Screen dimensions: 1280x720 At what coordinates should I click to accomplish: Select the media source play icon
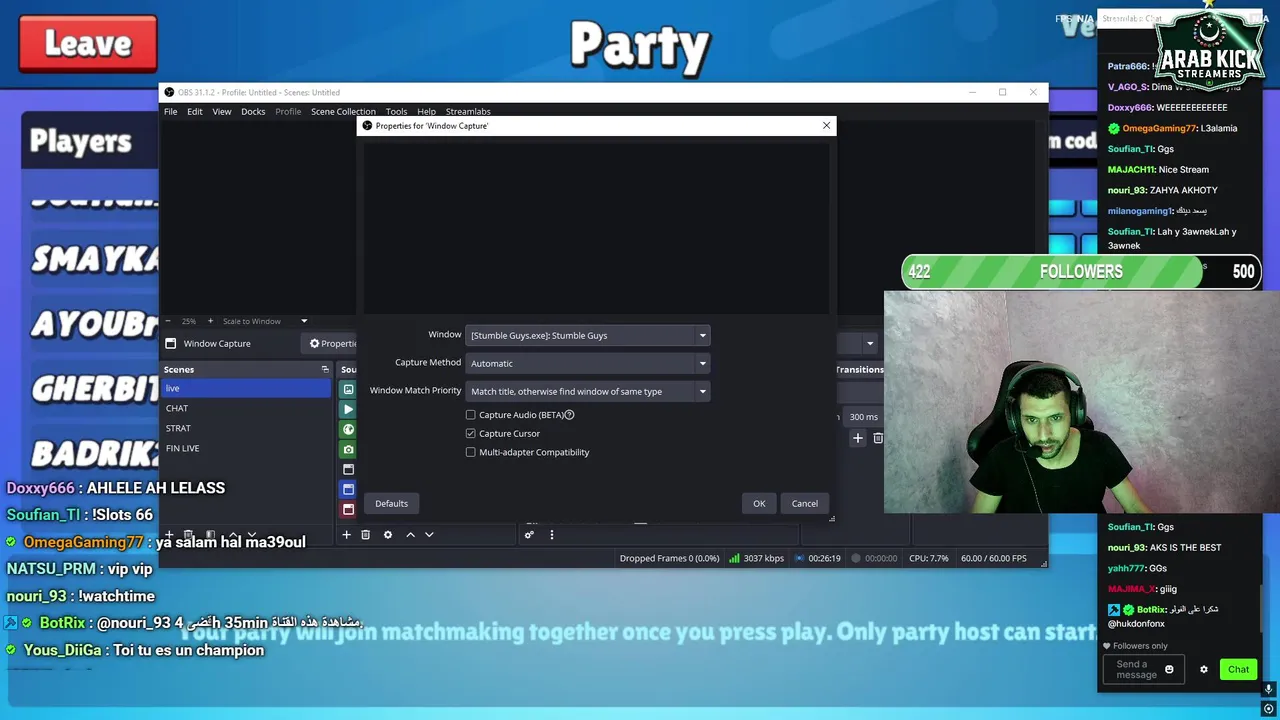(348, 409)
